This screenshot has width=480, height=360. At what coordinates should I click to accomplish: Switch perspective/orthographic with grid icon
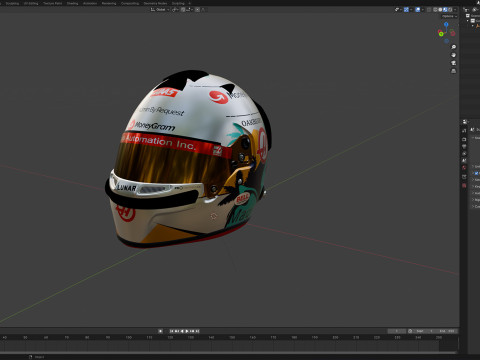pyautogui.click(x=453, y=71)
